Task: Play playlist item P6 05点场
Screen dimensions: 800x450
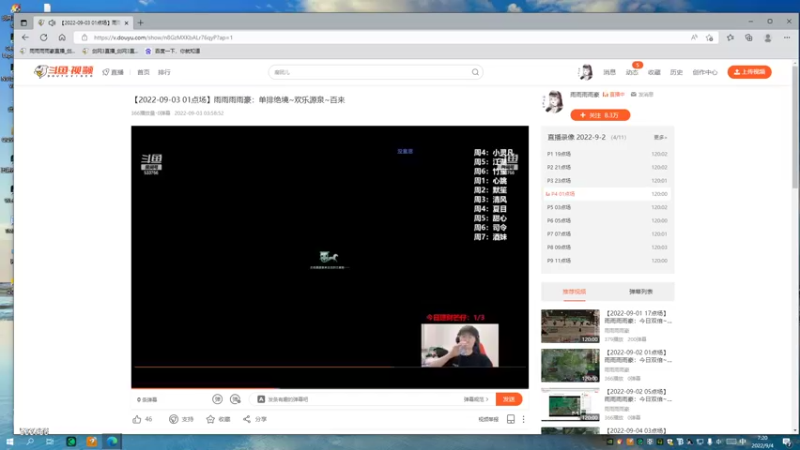Action: pos(607,220)
